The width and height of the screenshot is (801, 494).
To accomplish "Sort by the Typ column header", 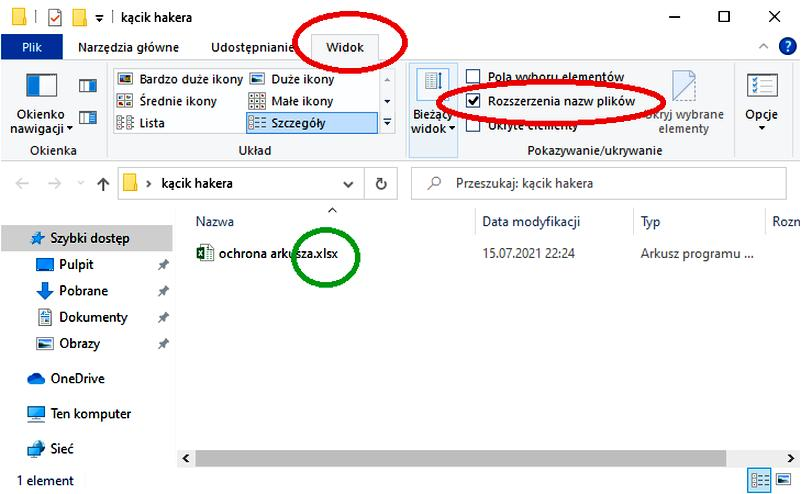I will point(650,221).
